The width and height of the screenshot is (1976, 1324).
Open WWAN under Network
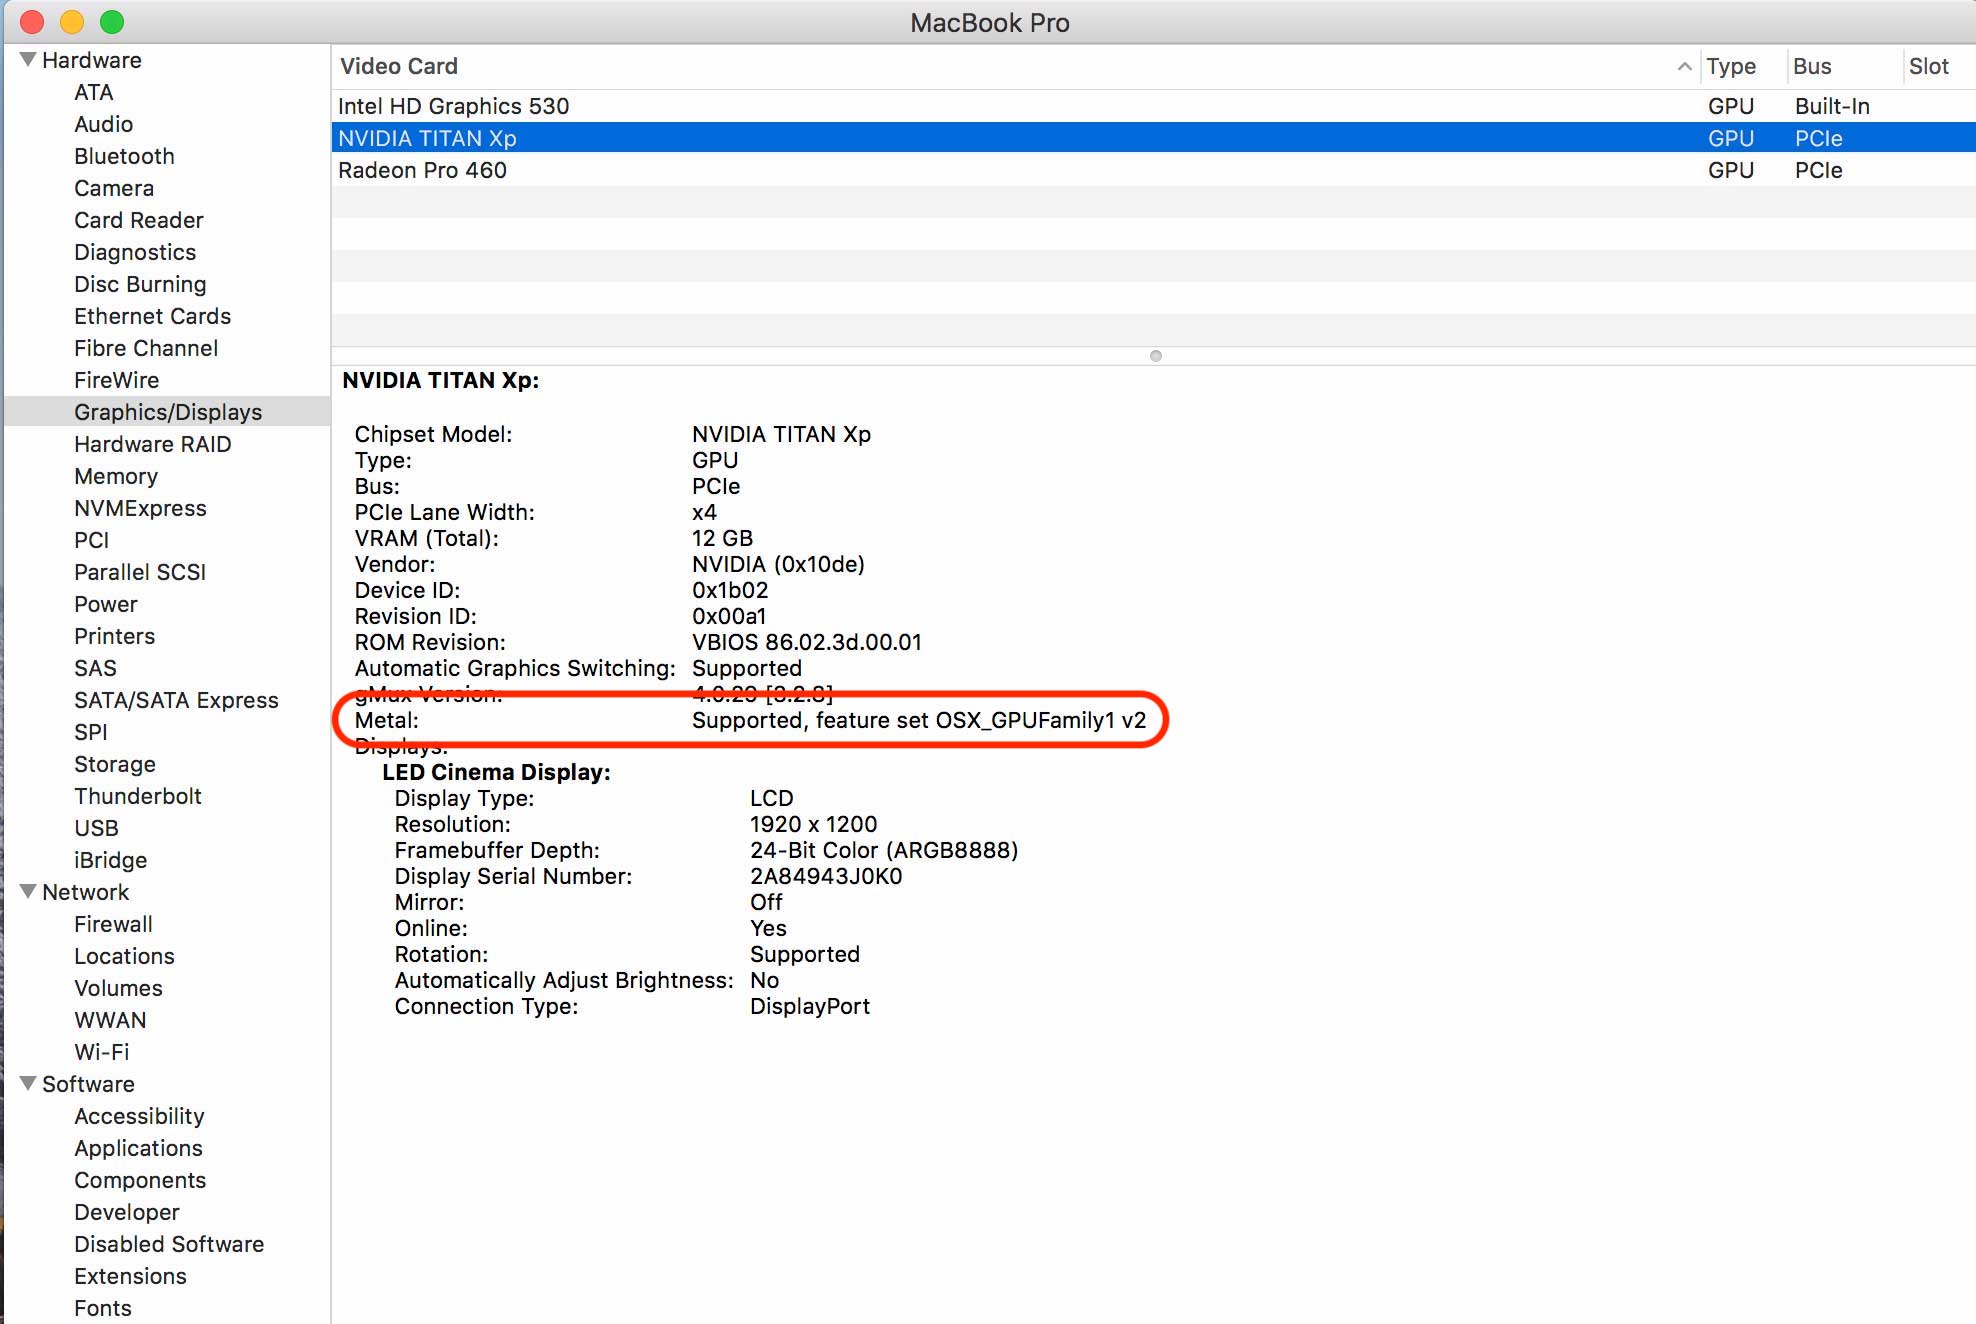[110, 1020]
